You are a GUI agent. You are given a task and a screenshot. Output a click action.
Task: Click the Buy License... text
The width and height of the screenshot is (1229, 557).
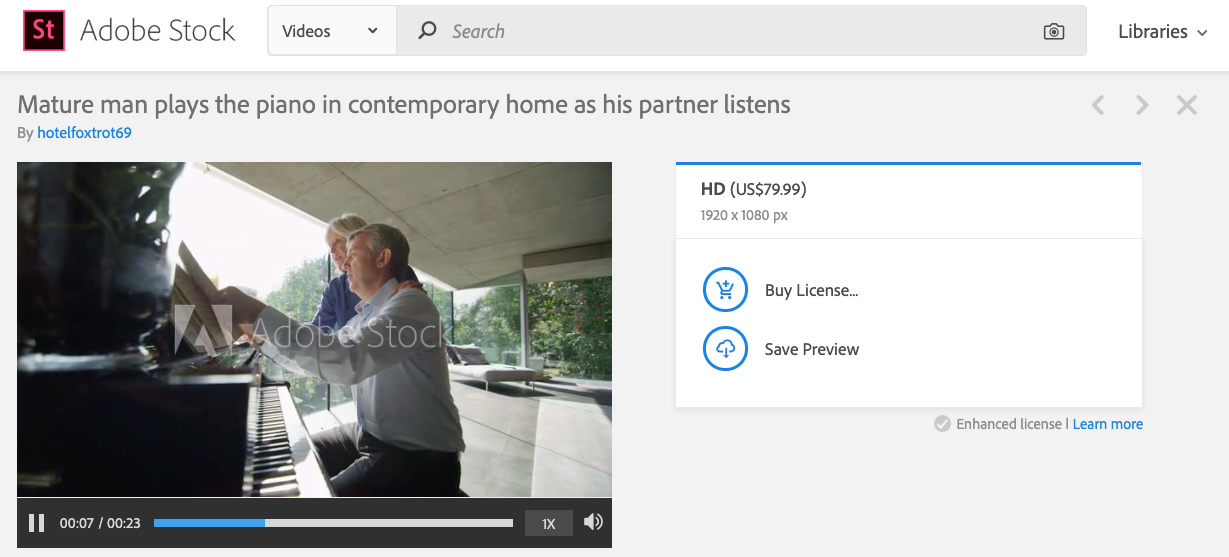pos(812,291)
